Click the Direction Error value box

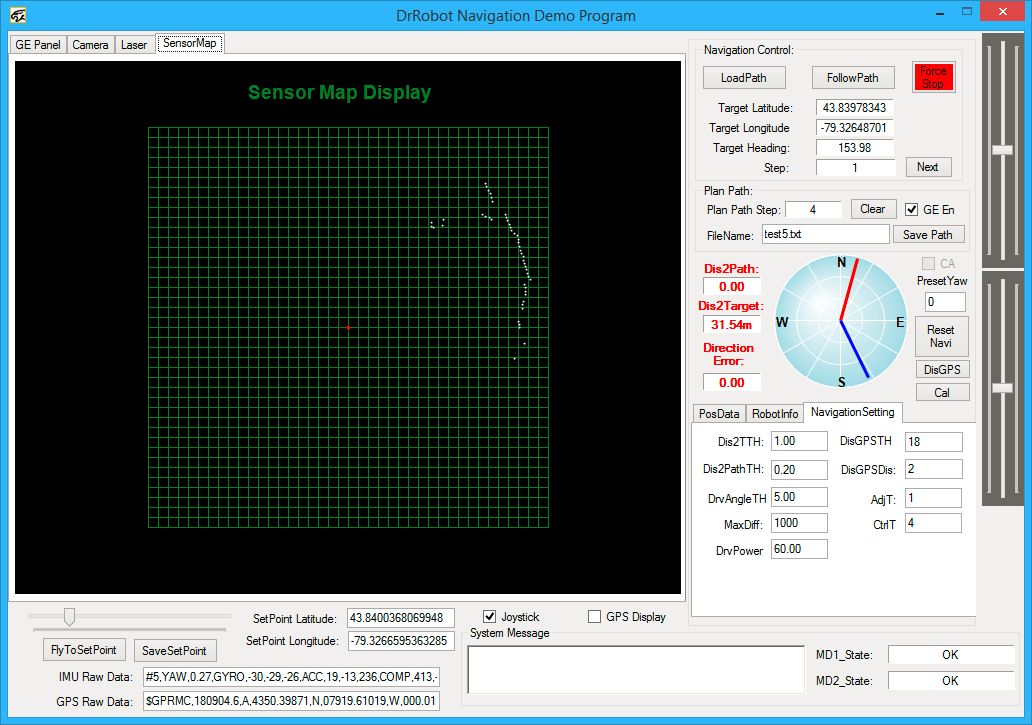[732, 382]
